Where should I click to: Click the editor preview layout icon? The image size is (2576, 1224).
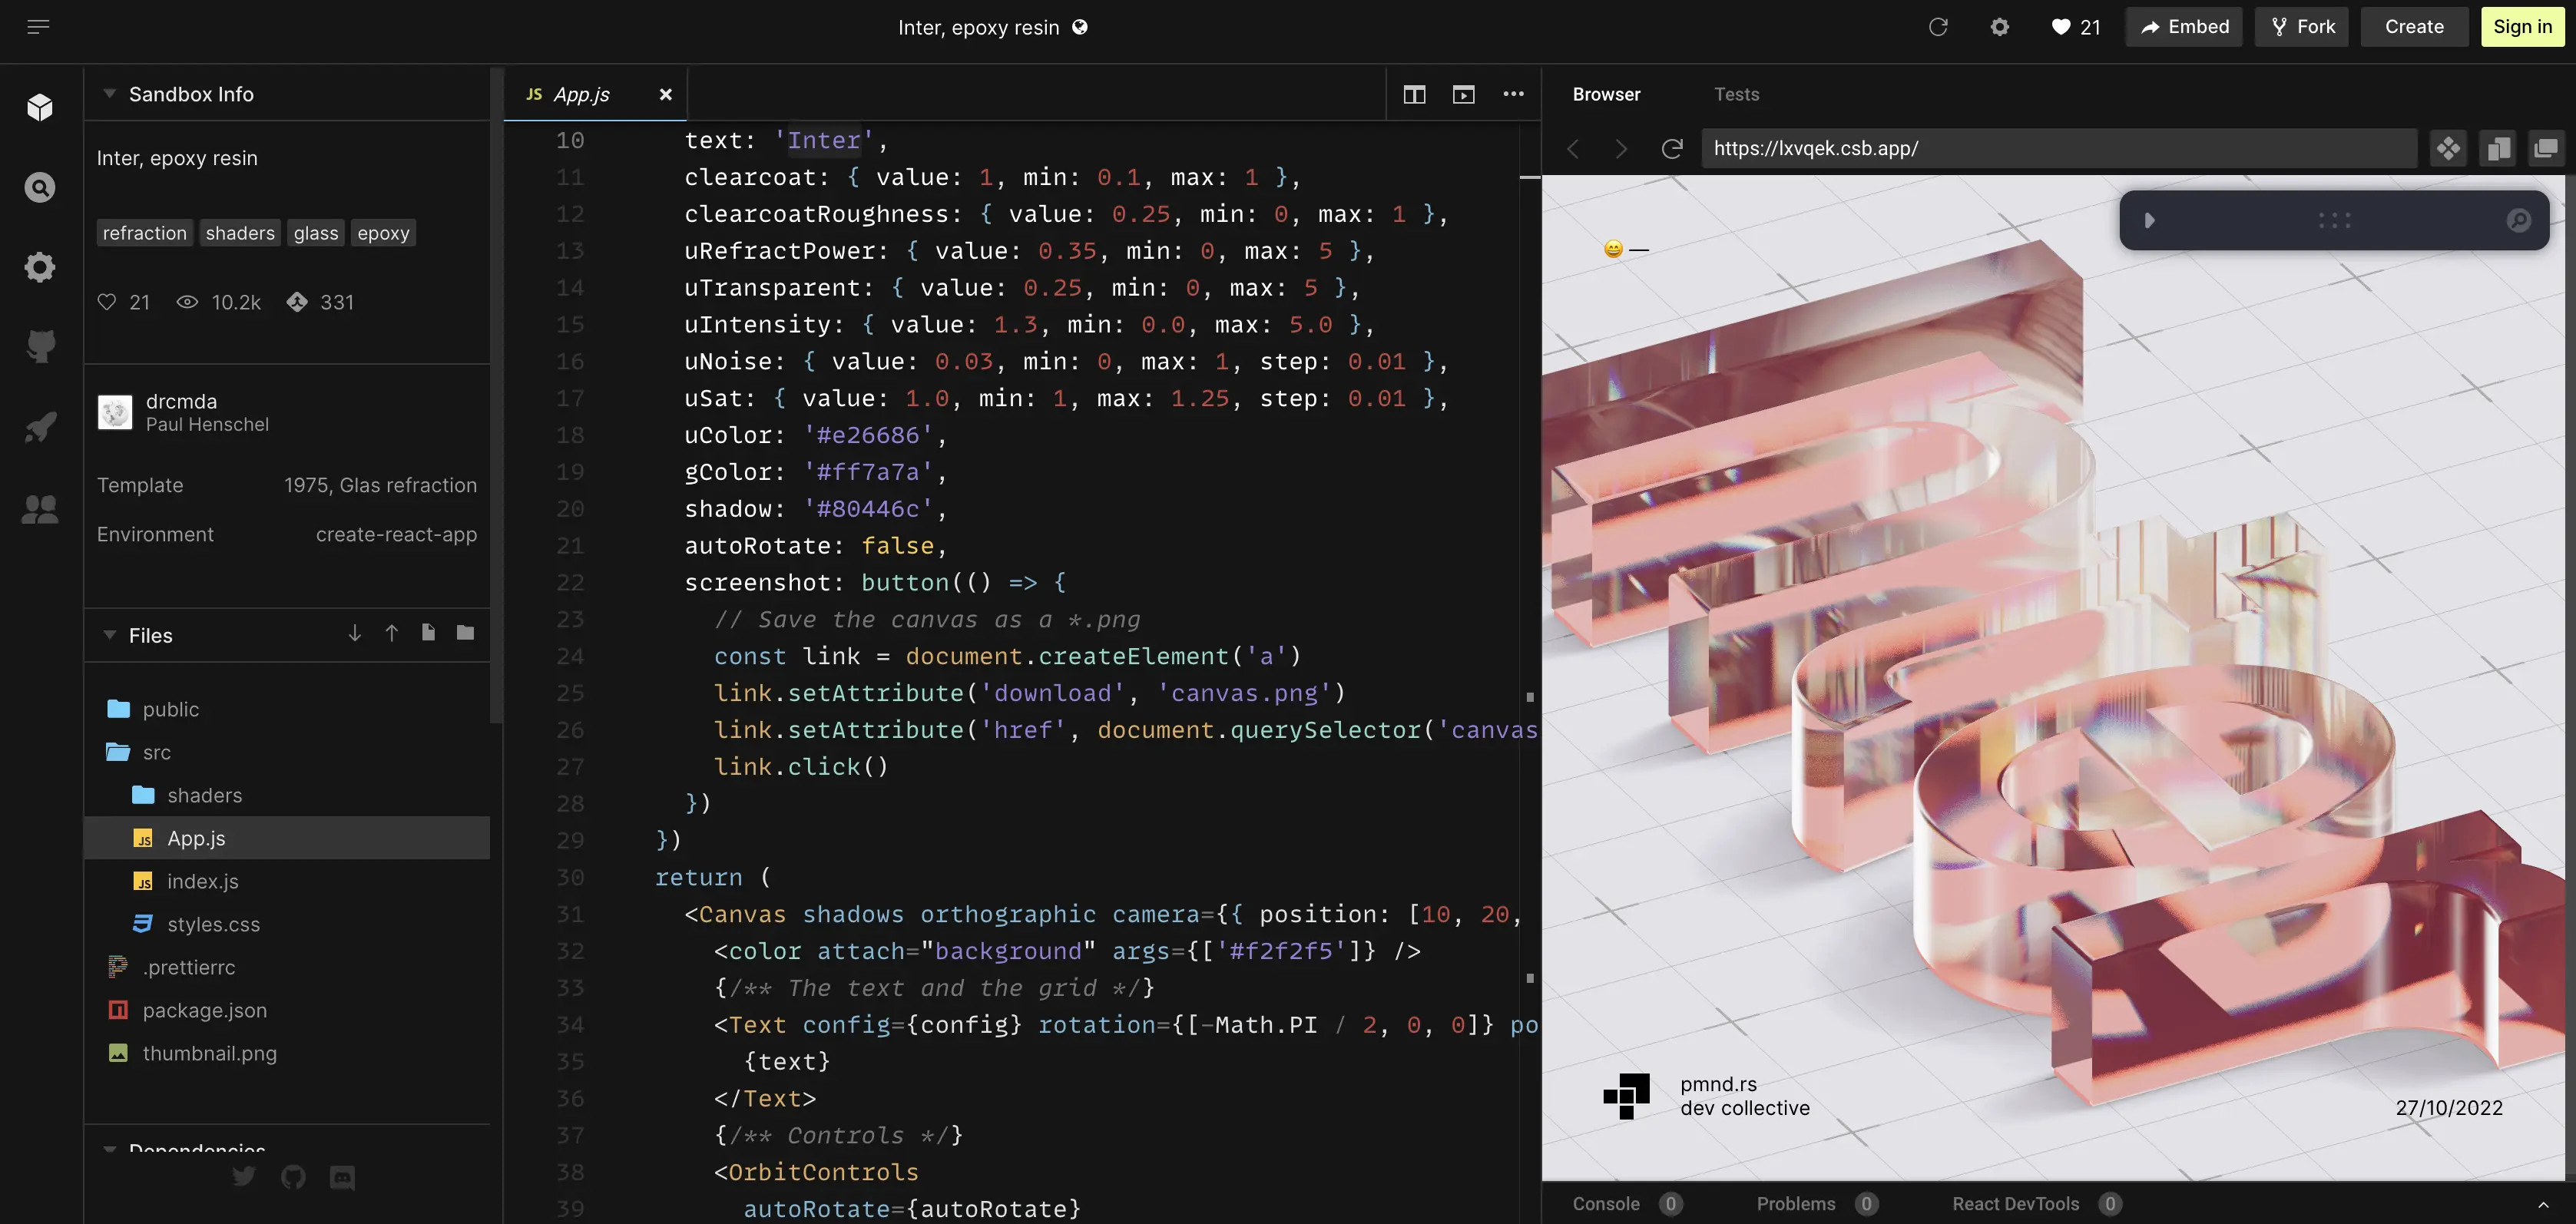[1463, 94]
